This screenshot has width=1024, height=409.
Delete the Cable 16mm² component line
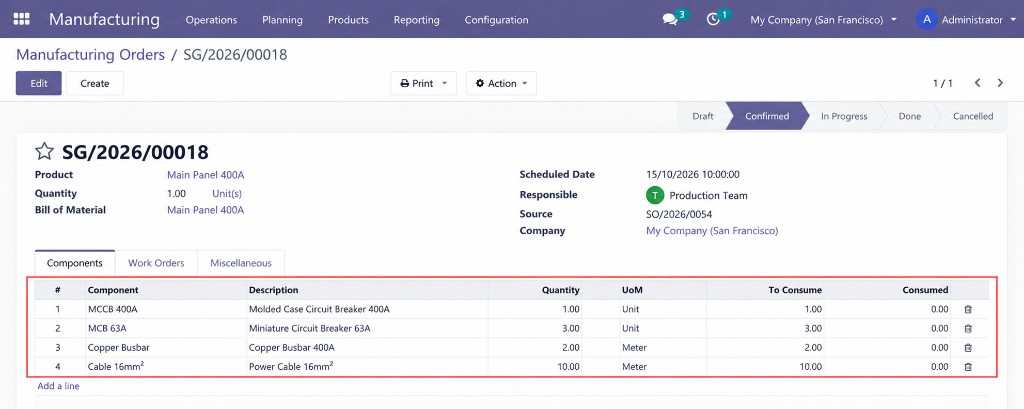(968, 367)
